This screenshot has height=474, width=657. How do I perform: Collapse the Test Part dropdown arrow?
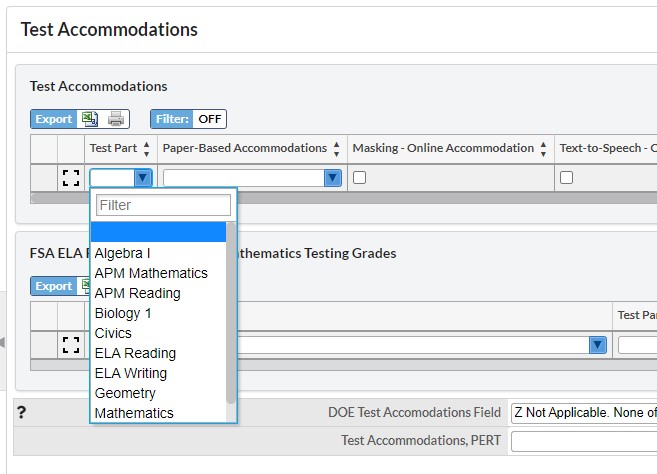[x=143, y=178]
